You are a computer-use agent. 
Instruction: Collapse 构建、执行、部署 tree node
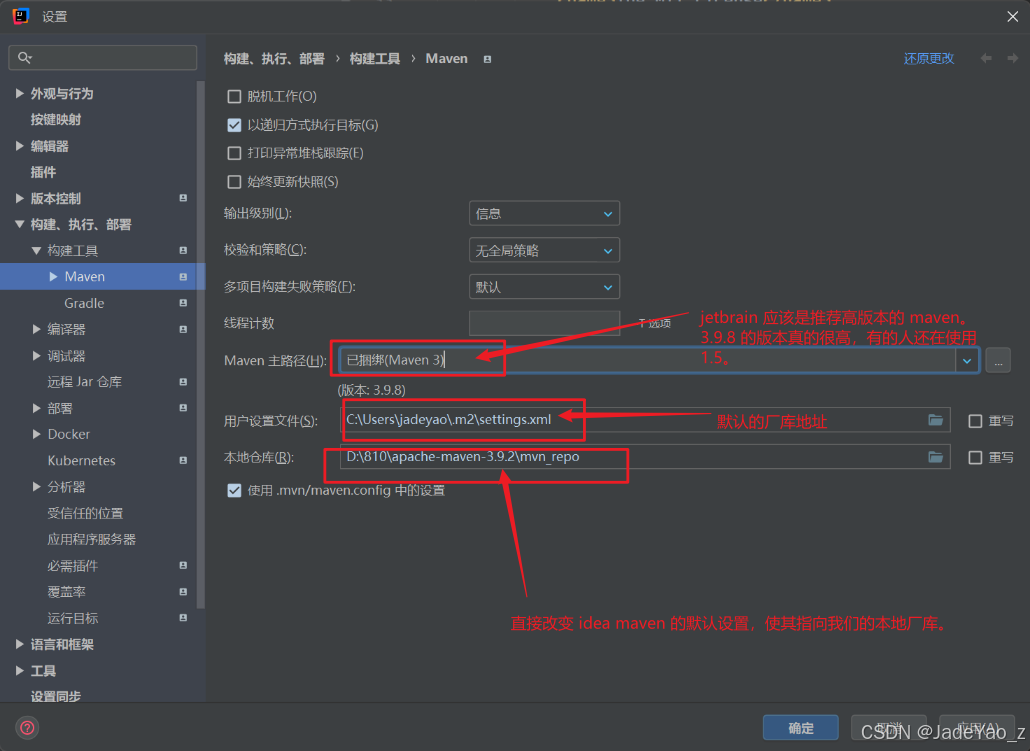pyautogui.click(x=20, y=224)
